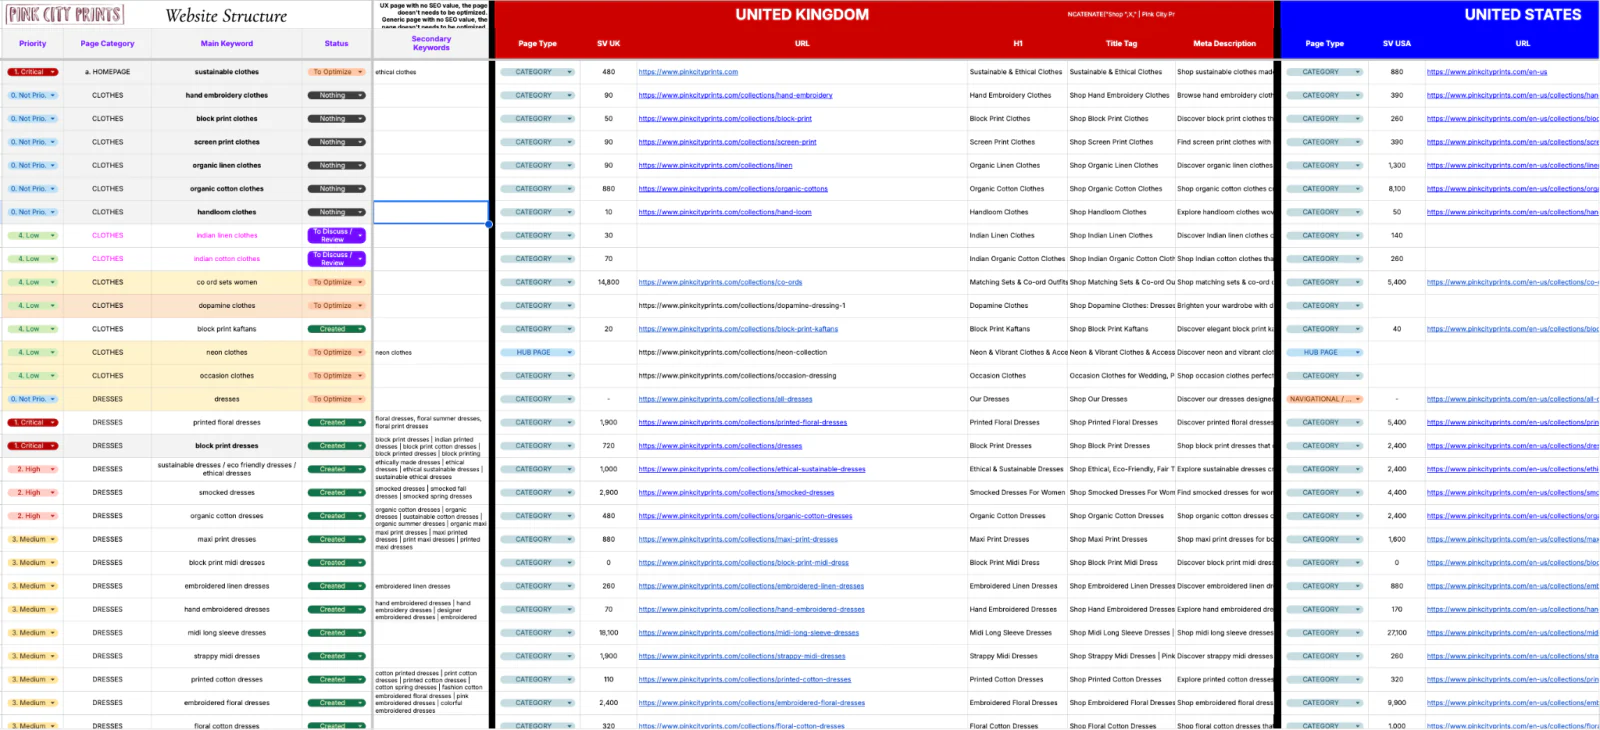Open the UK collections/screen-print link
Viewport: 1600px width, 730px height.
[x=727, y=142]
